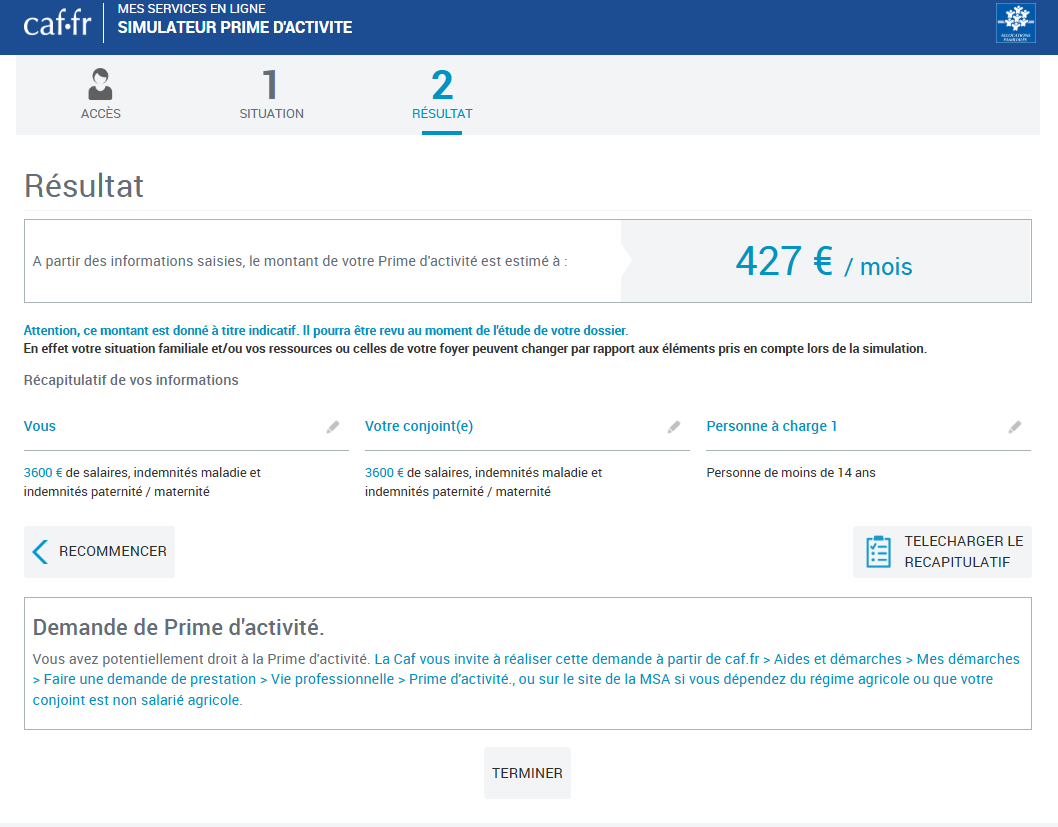Click Simulateur Prime d'Activite header title
Screen dimensions: 1058x827
235,28
